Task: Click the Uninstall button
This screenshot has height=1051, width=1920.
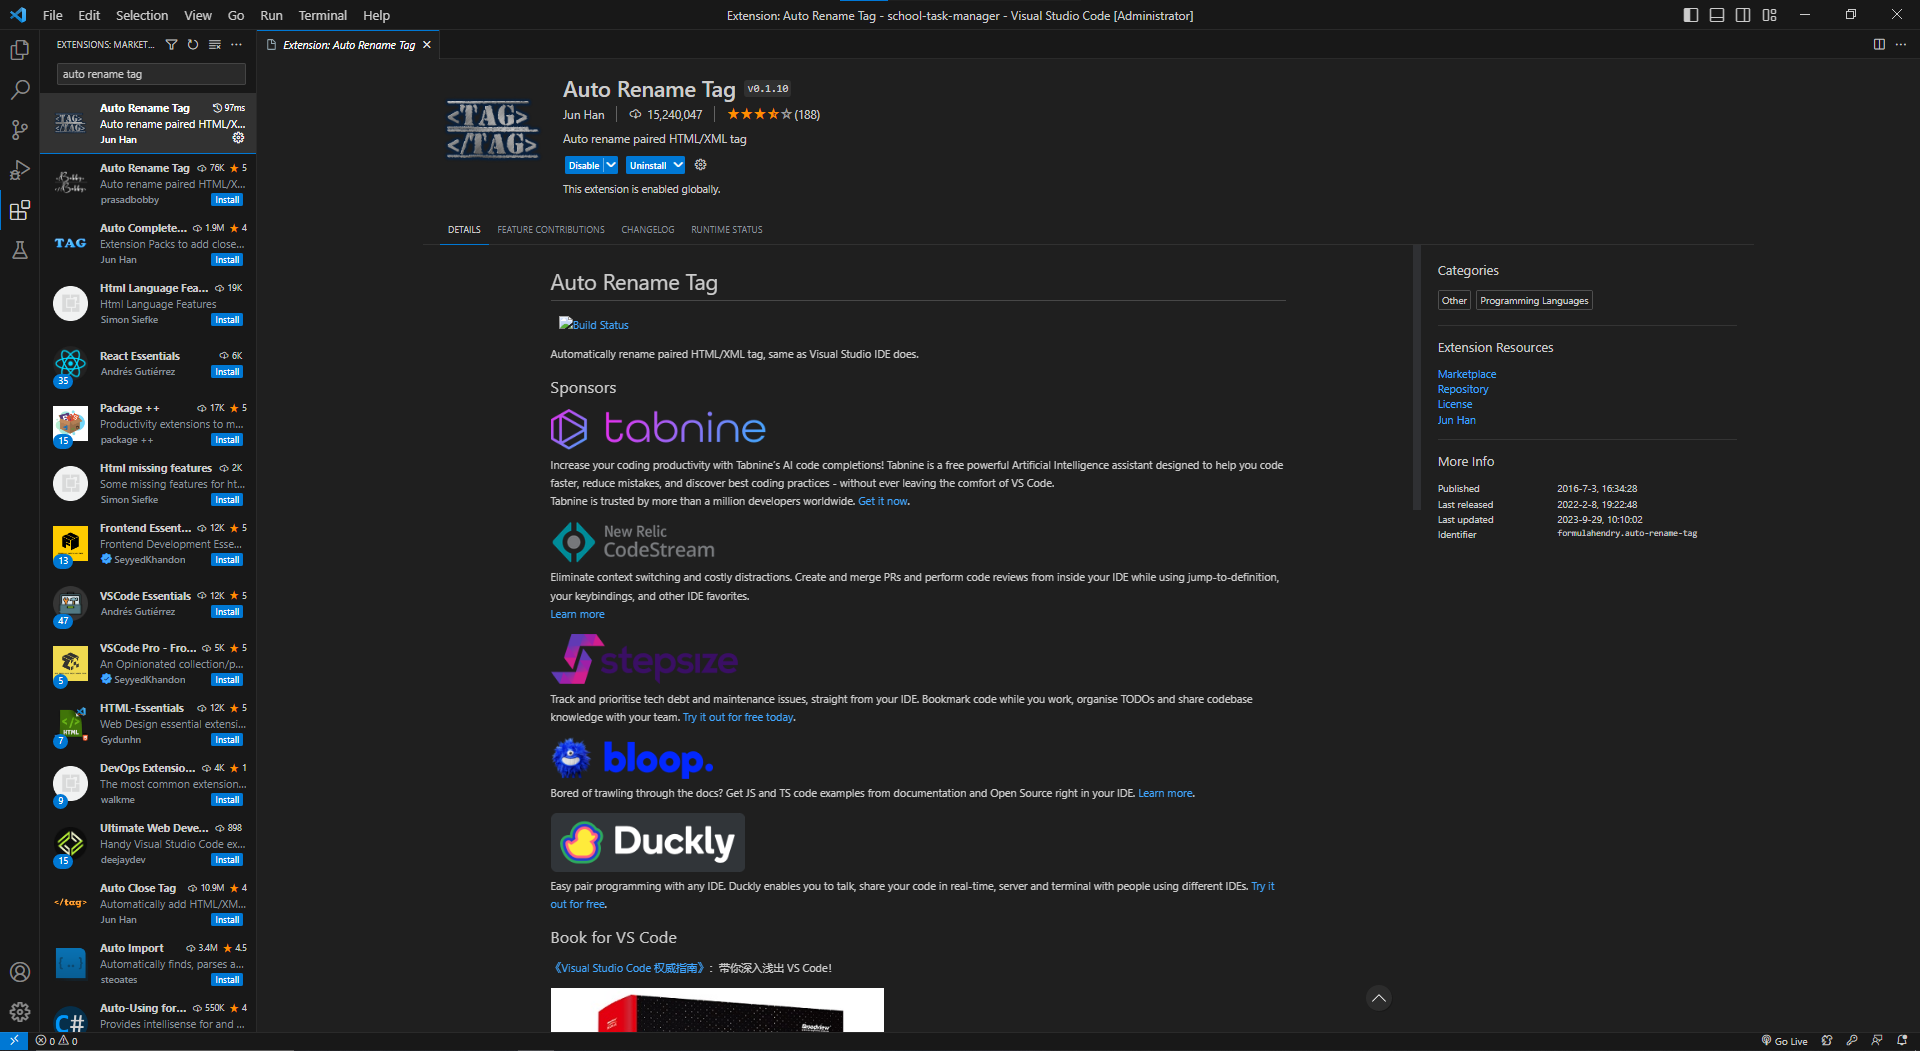Action: tap(648, 165)
